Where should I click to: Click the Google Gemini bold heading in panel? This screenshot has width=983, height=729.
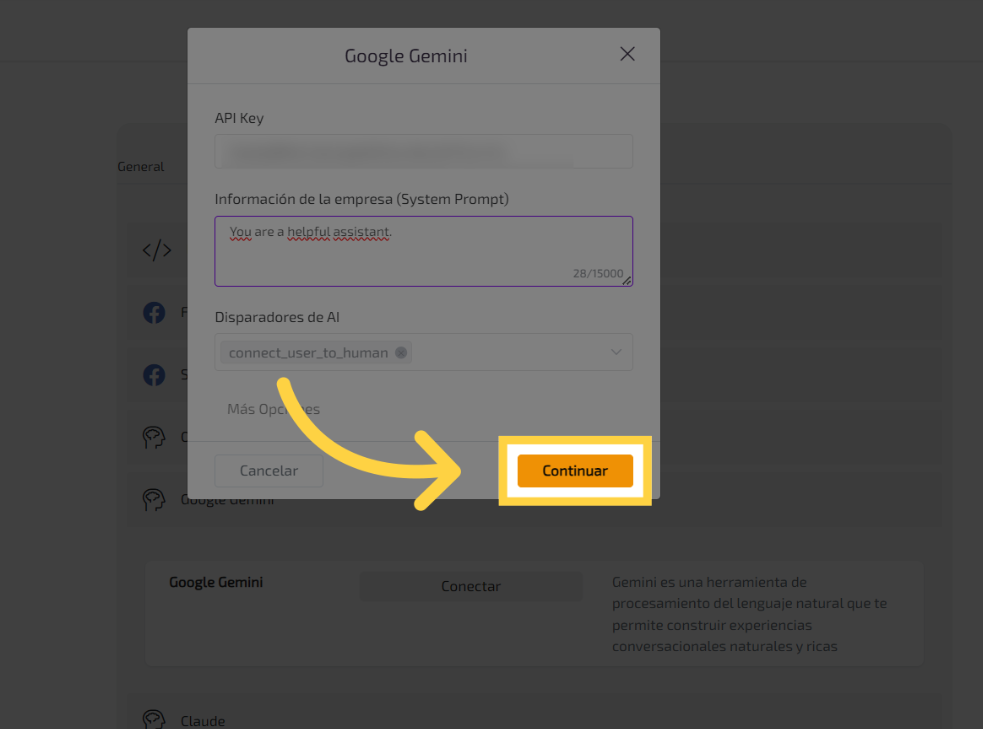[x=216, y=582]
